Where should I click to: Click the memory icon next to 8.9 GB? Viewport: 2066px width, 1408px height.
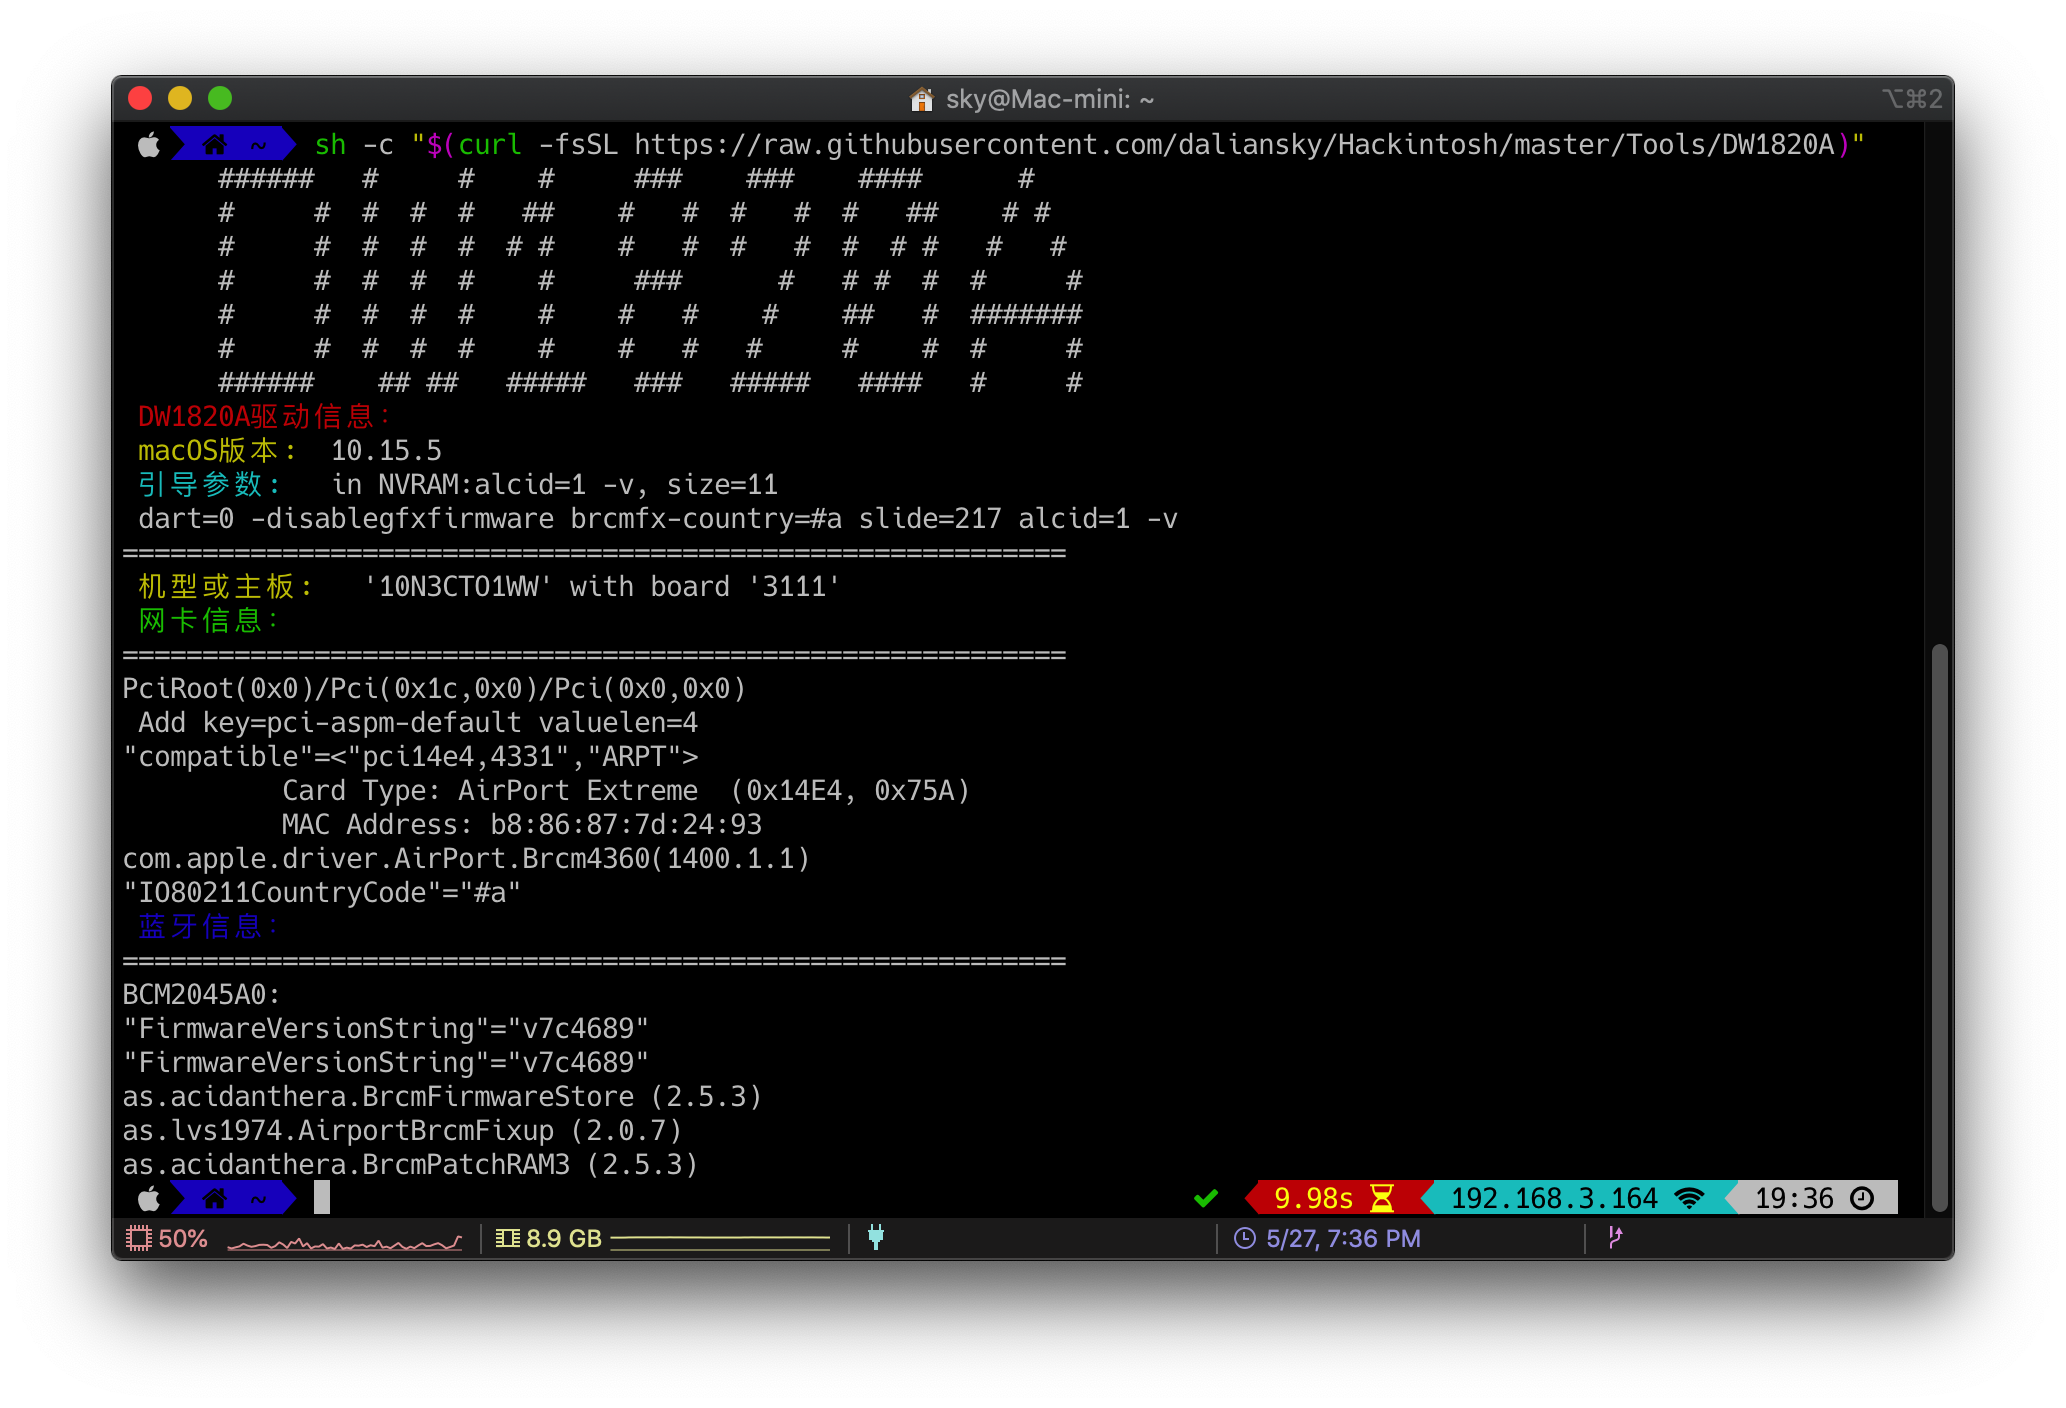pos(508,1238)
